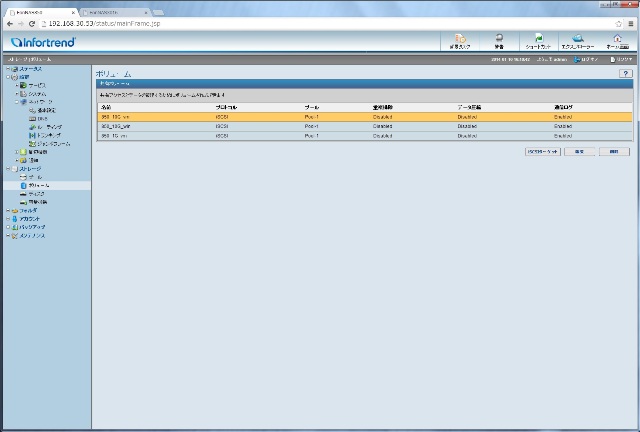Click the Home icon in top toolbar
640x432 pixels.
(617, 41)
